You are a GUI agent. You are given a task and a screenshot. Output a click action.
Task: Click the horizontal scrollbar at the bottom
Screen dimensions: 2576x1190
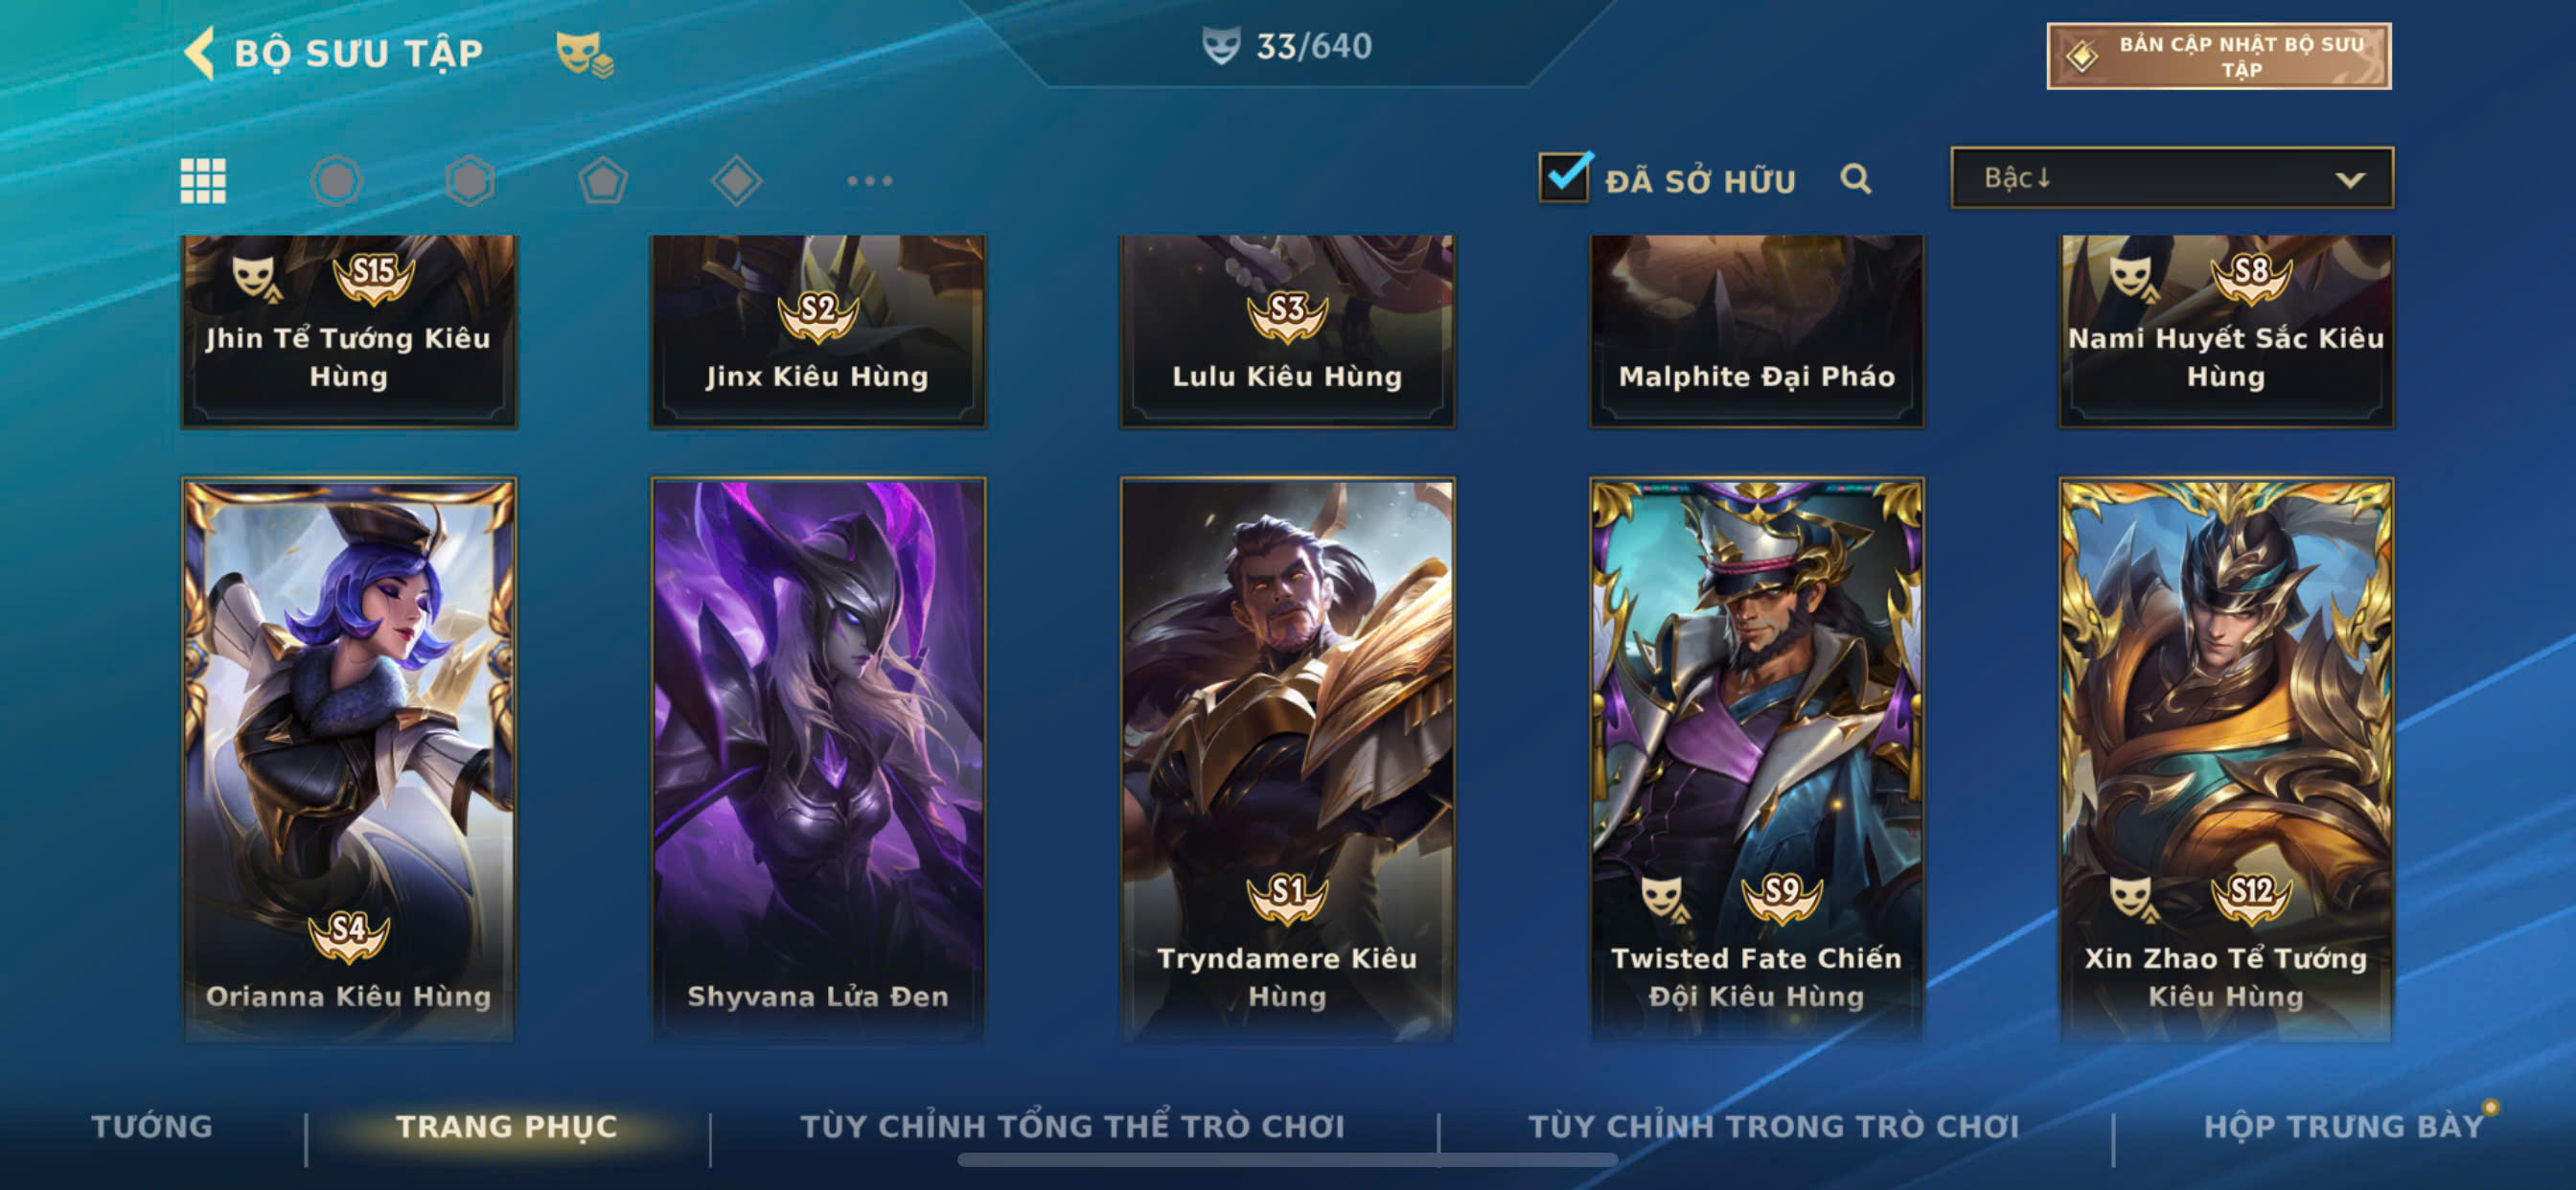[1288, 1160]
